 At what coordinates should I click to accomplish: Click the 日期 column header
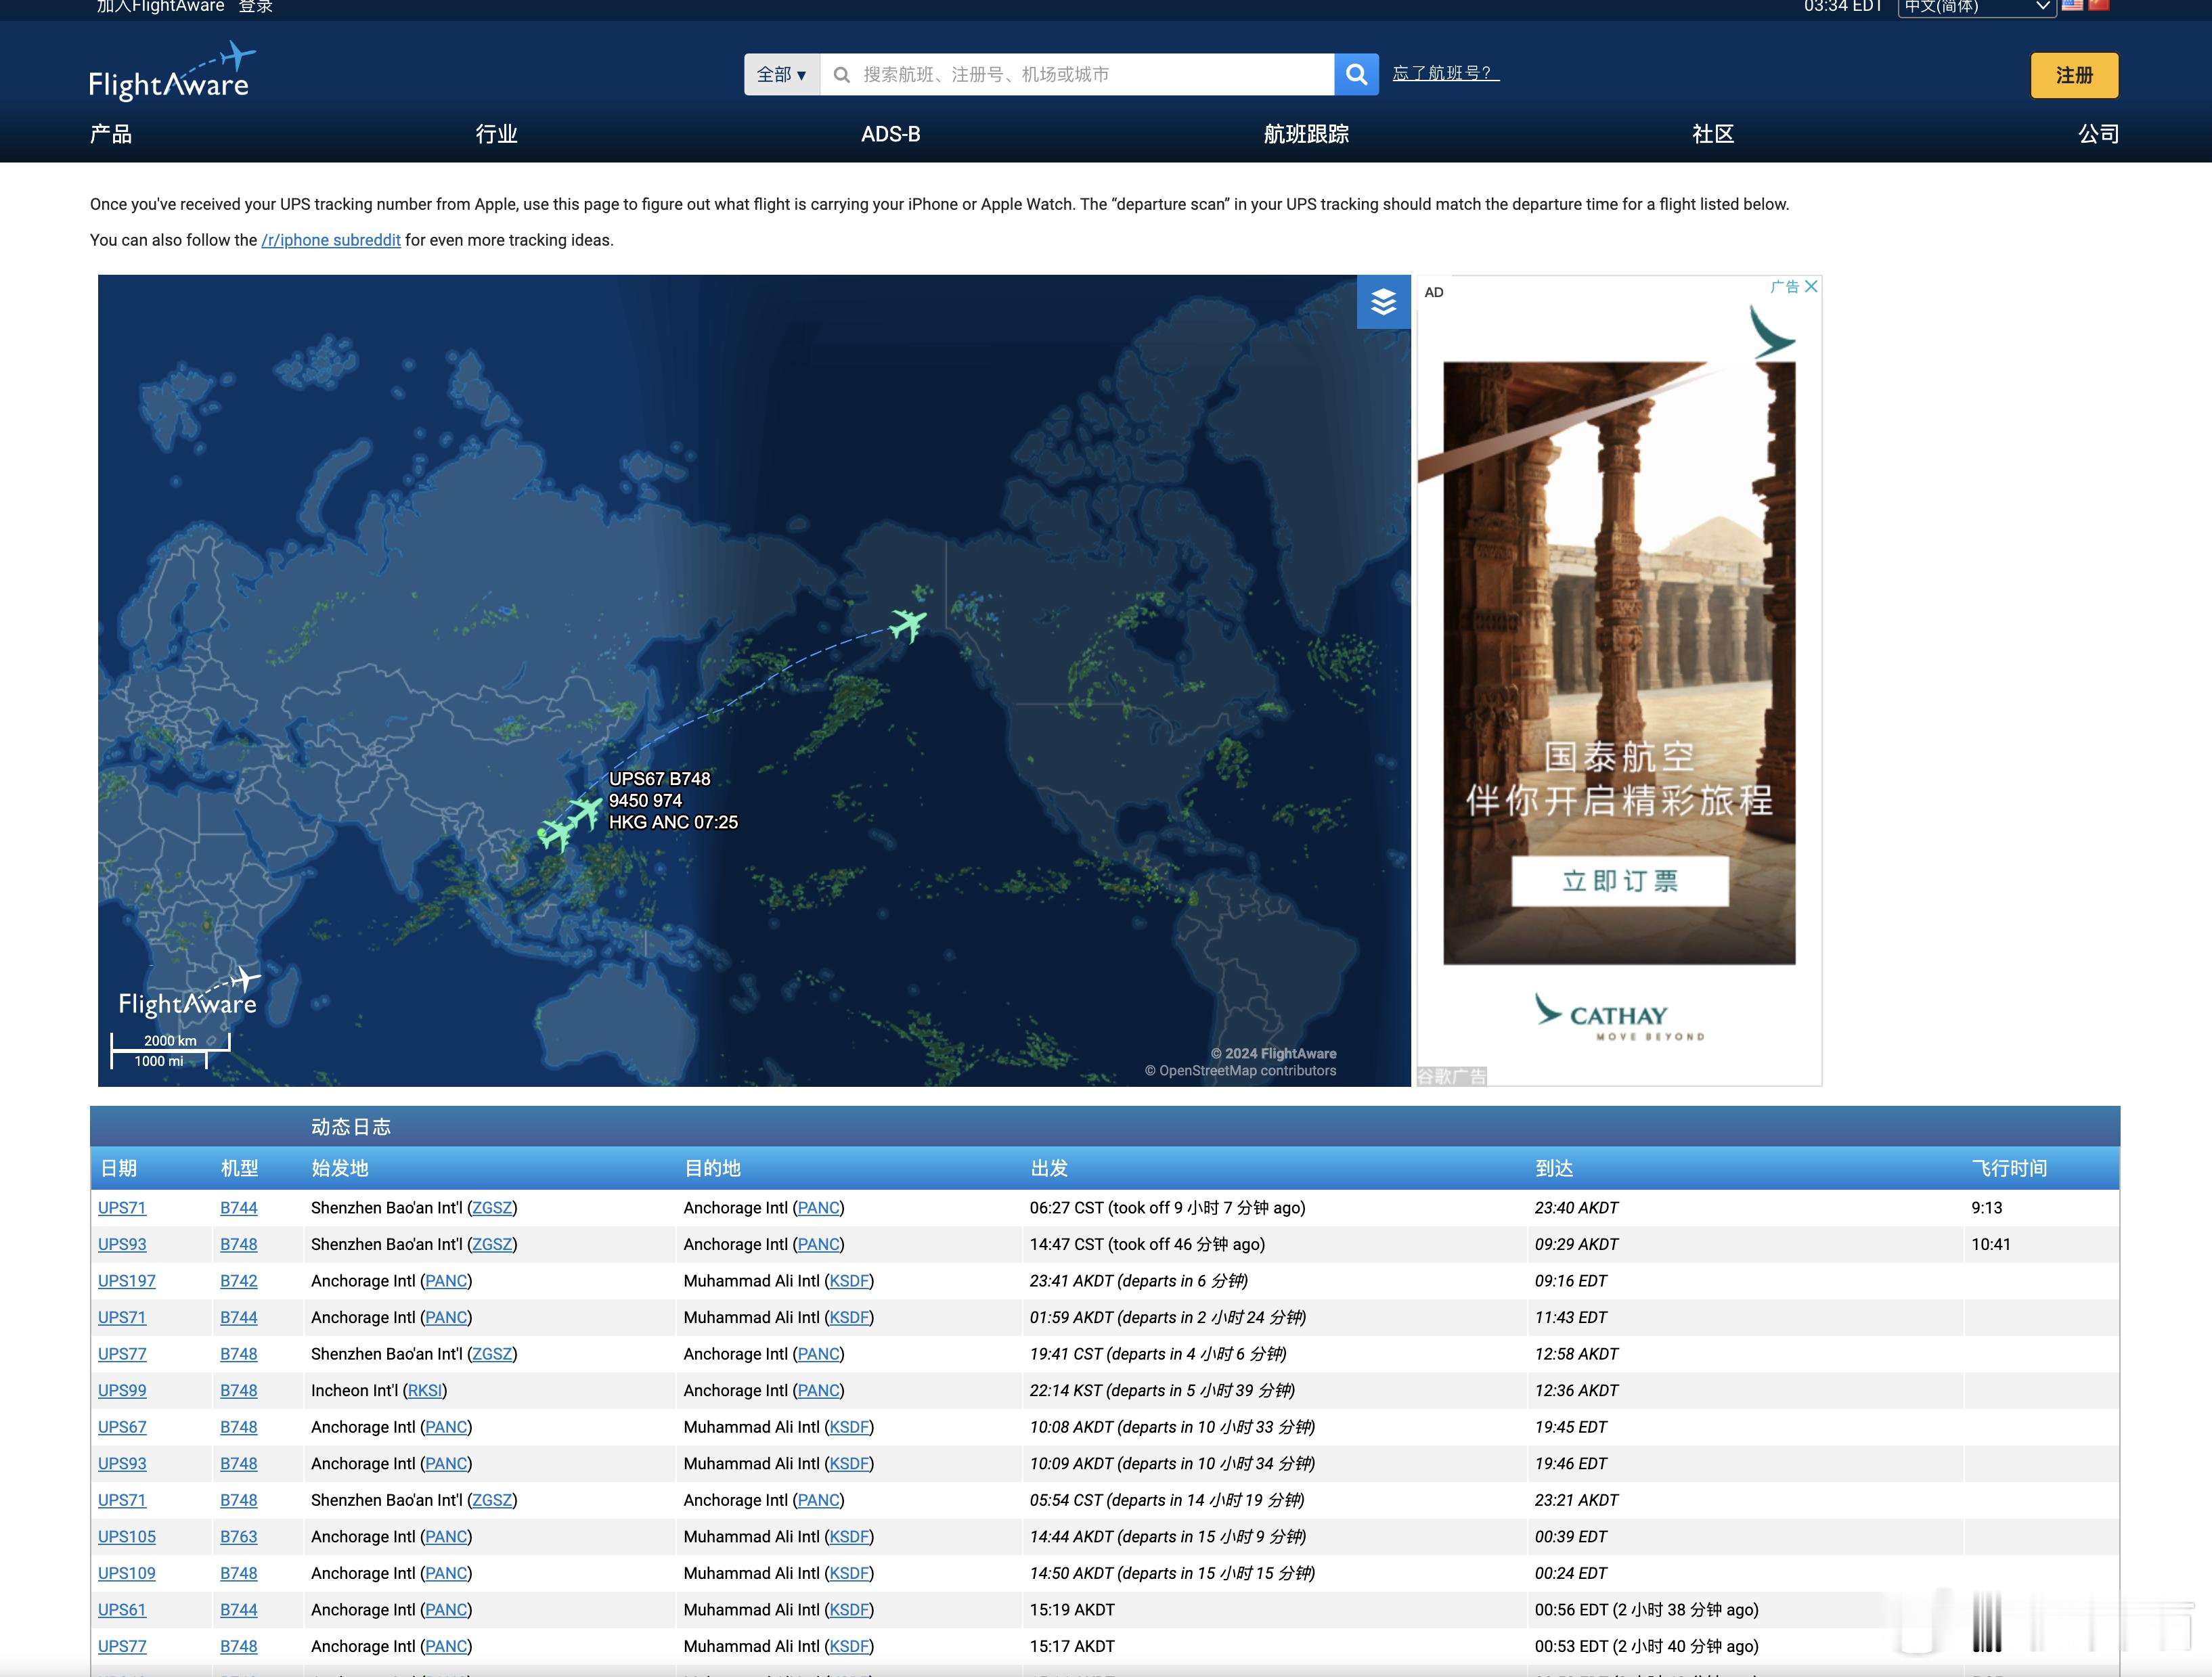click(x=119, y=1168)
